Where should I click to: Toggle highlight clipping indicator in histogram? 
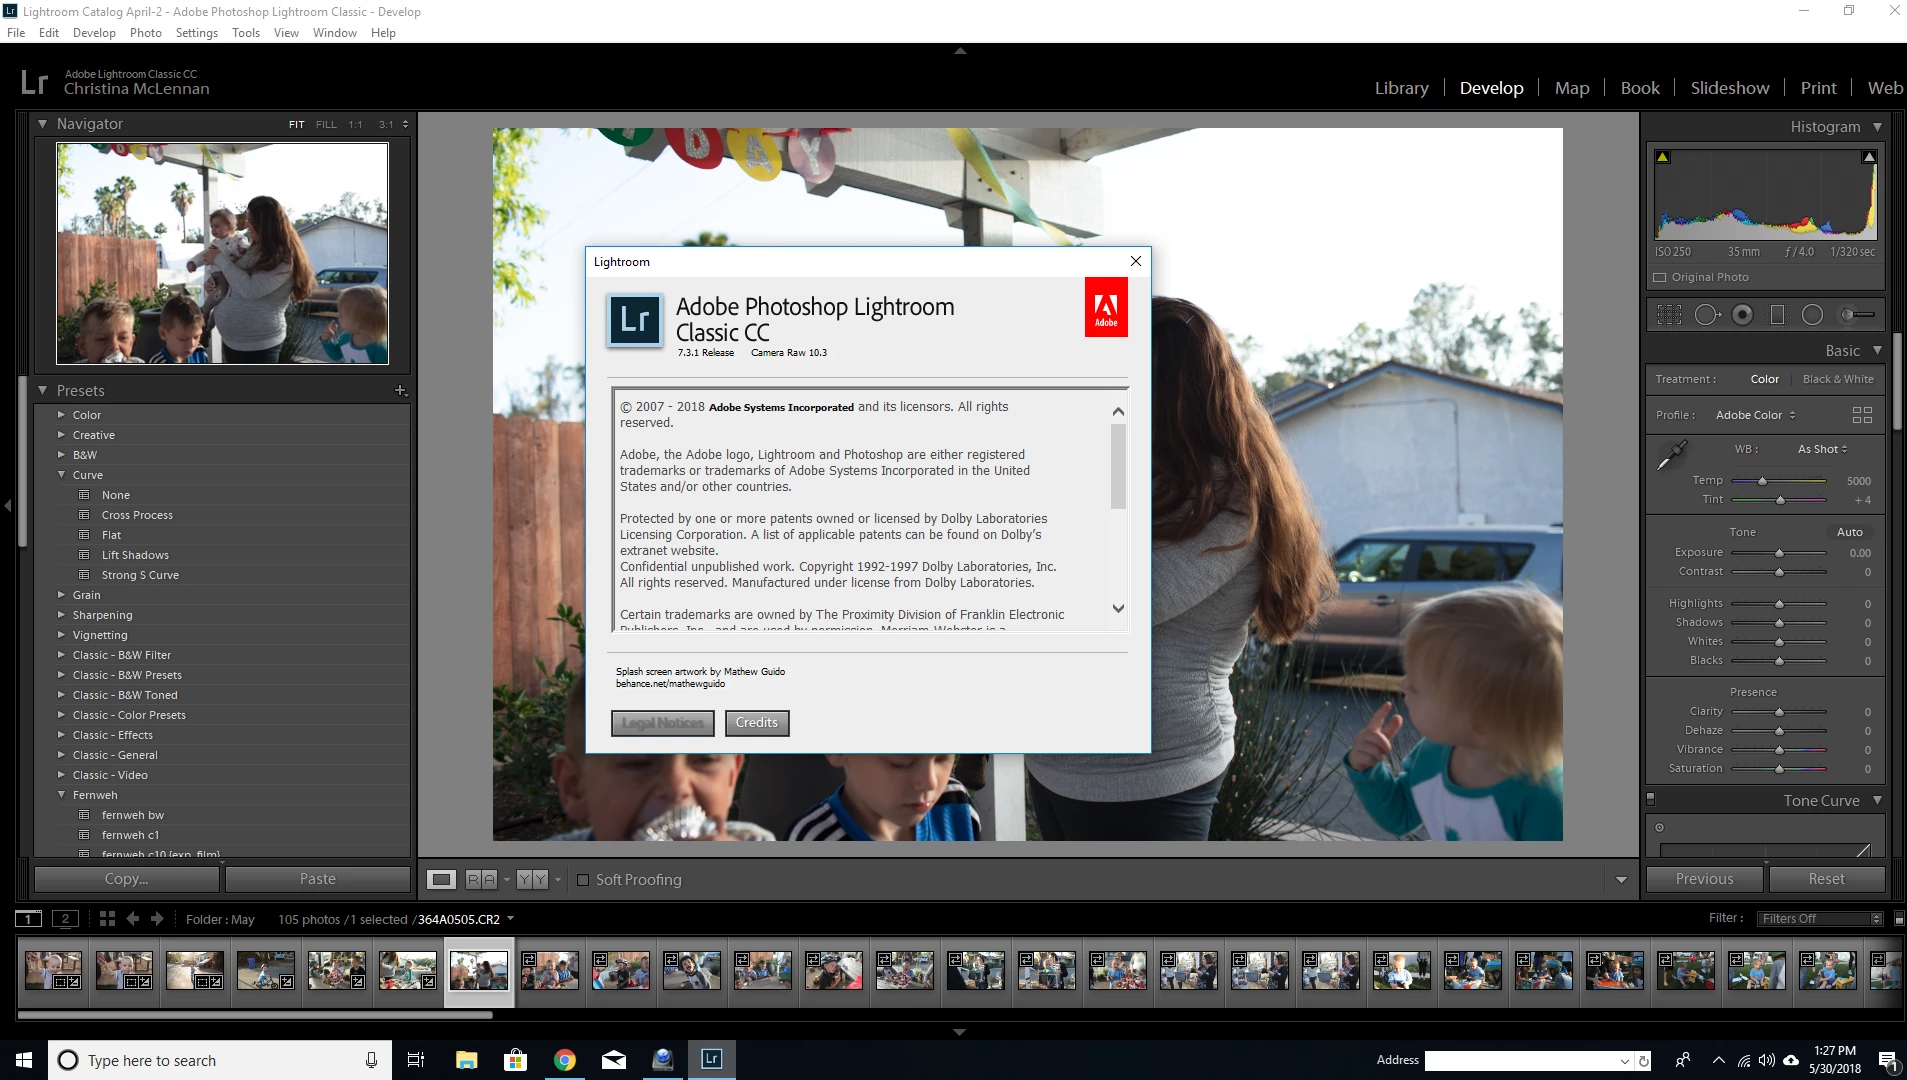click(x=1869, y=157)
